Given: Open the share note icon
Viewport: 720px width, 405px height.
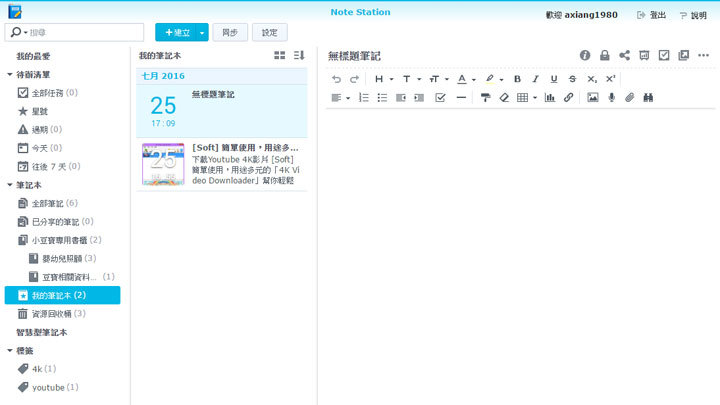Looking at the screenshot, I should [624, 56].
